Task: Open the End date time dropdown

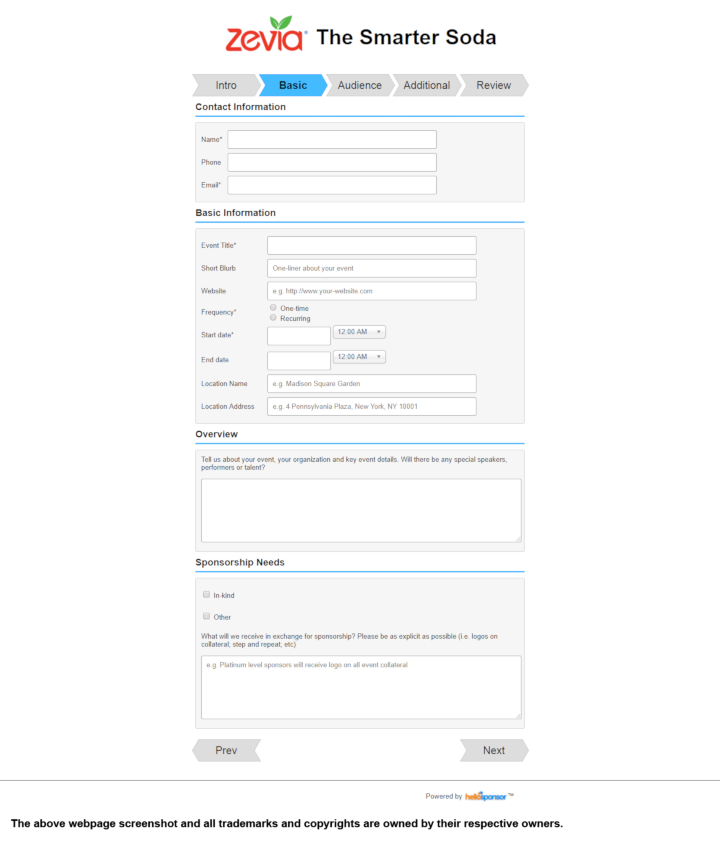Action: 359,357
